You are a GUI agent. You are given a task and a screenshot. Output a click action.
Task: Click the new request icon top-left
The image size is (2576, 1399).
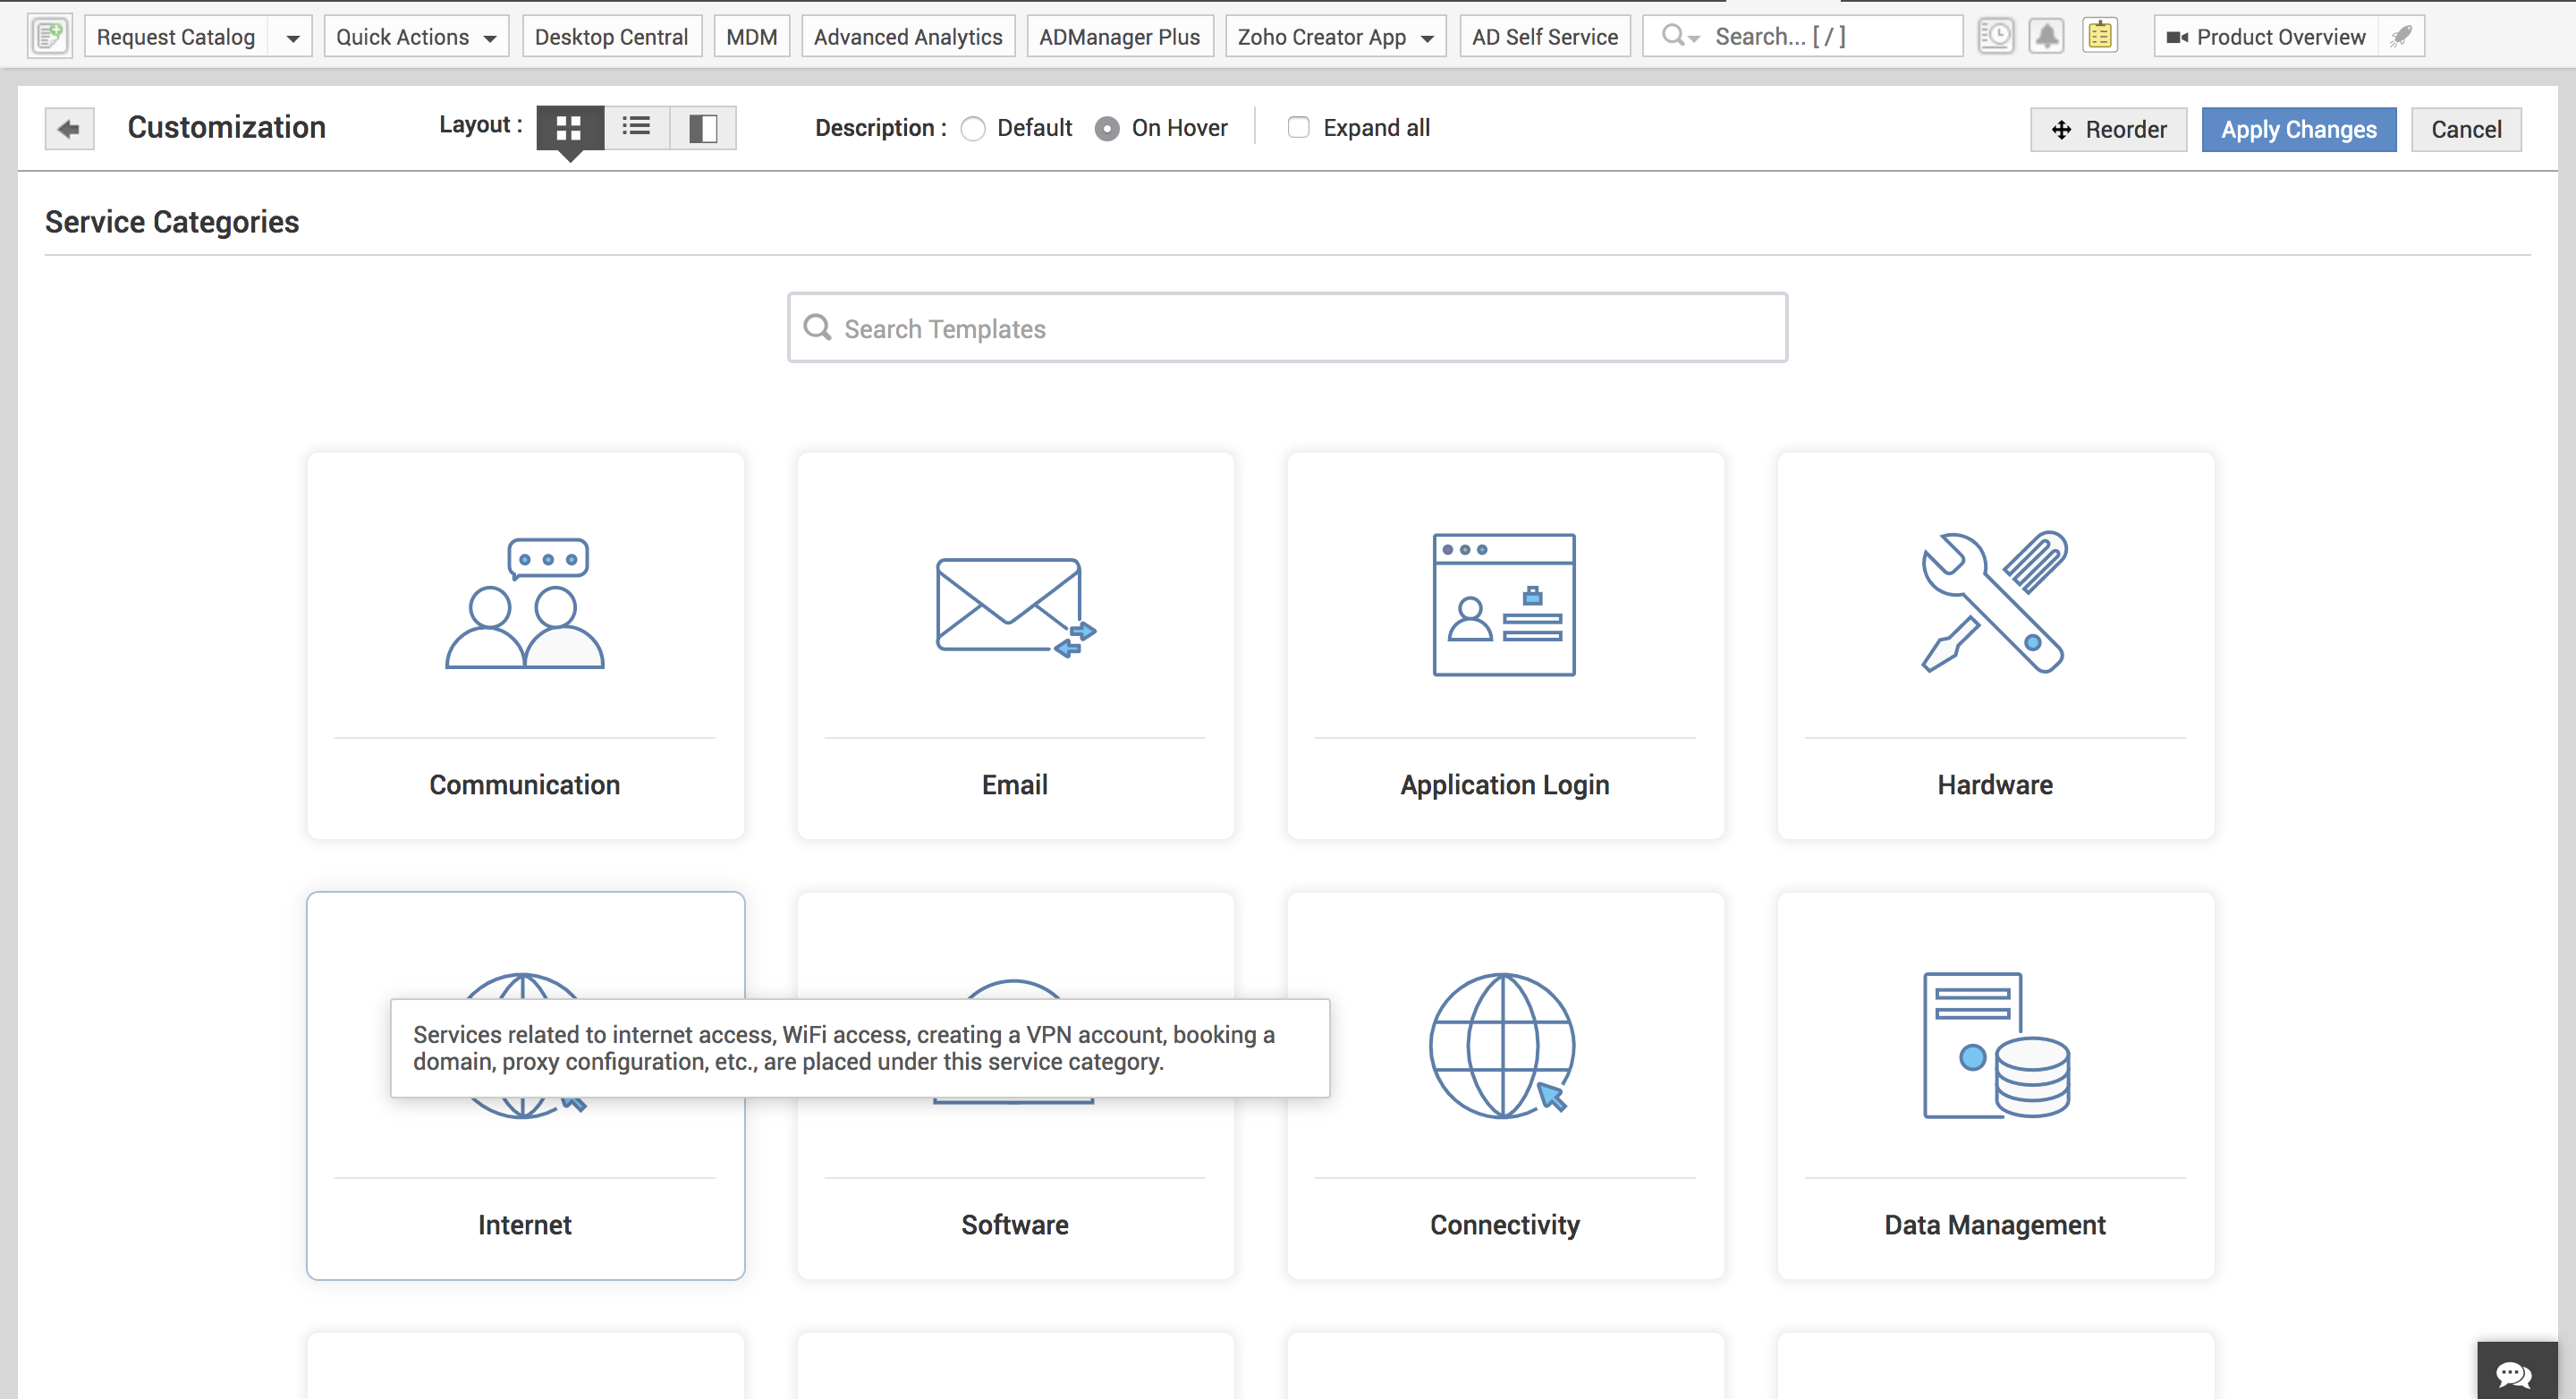click(x=50, y=37)
